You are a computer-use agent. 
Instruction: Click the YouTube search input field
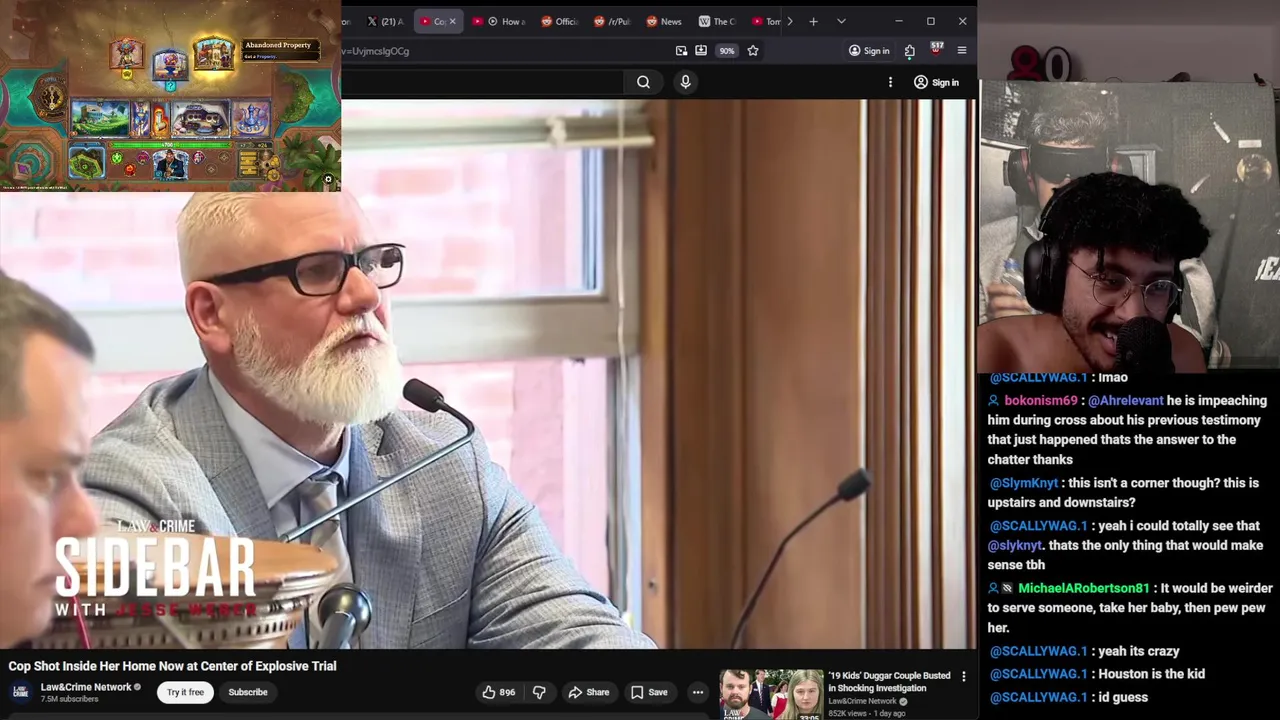[482, 82]
